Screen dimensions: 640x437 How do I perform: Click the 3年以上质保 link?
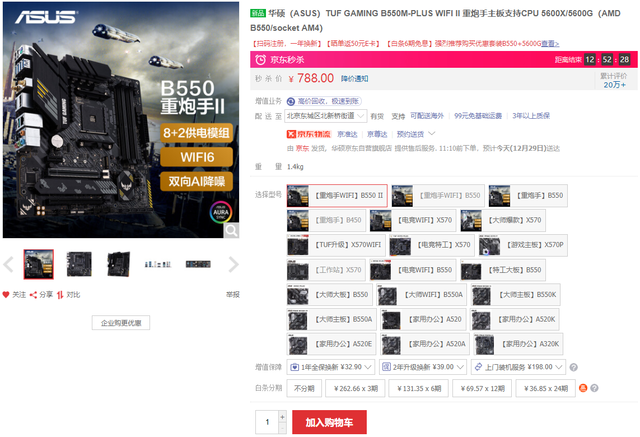pyautogui.click(x=531, y=116)
